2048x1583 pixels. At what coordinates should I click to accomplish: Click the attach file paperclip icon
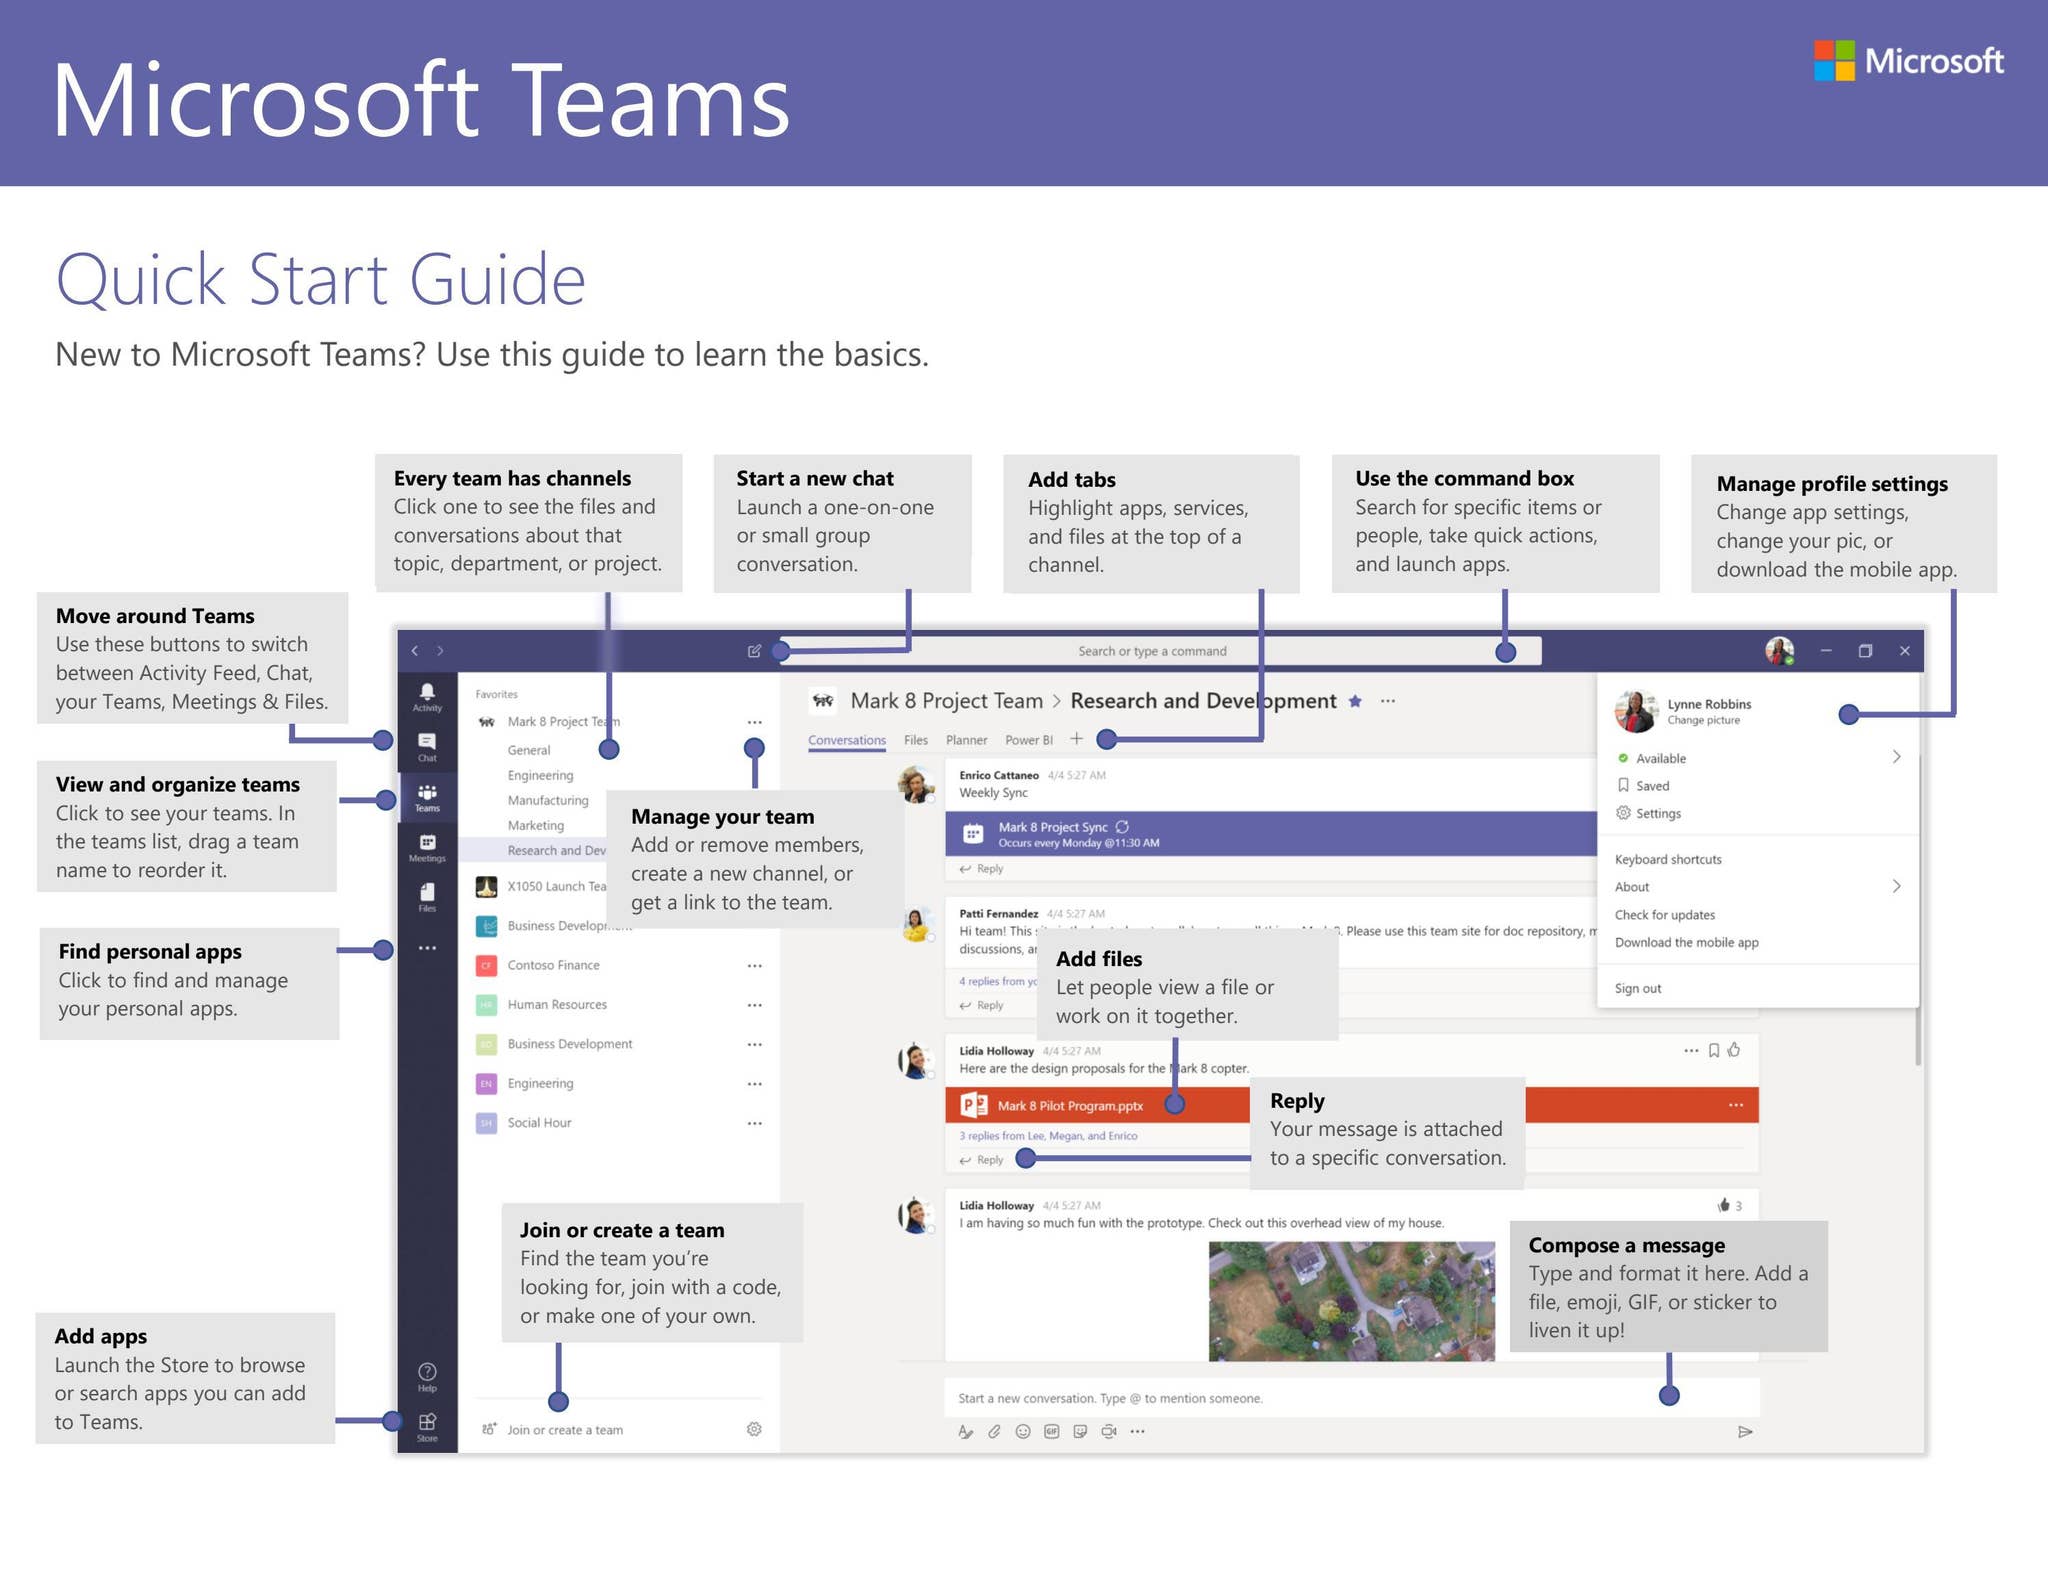coord(994,1431)
